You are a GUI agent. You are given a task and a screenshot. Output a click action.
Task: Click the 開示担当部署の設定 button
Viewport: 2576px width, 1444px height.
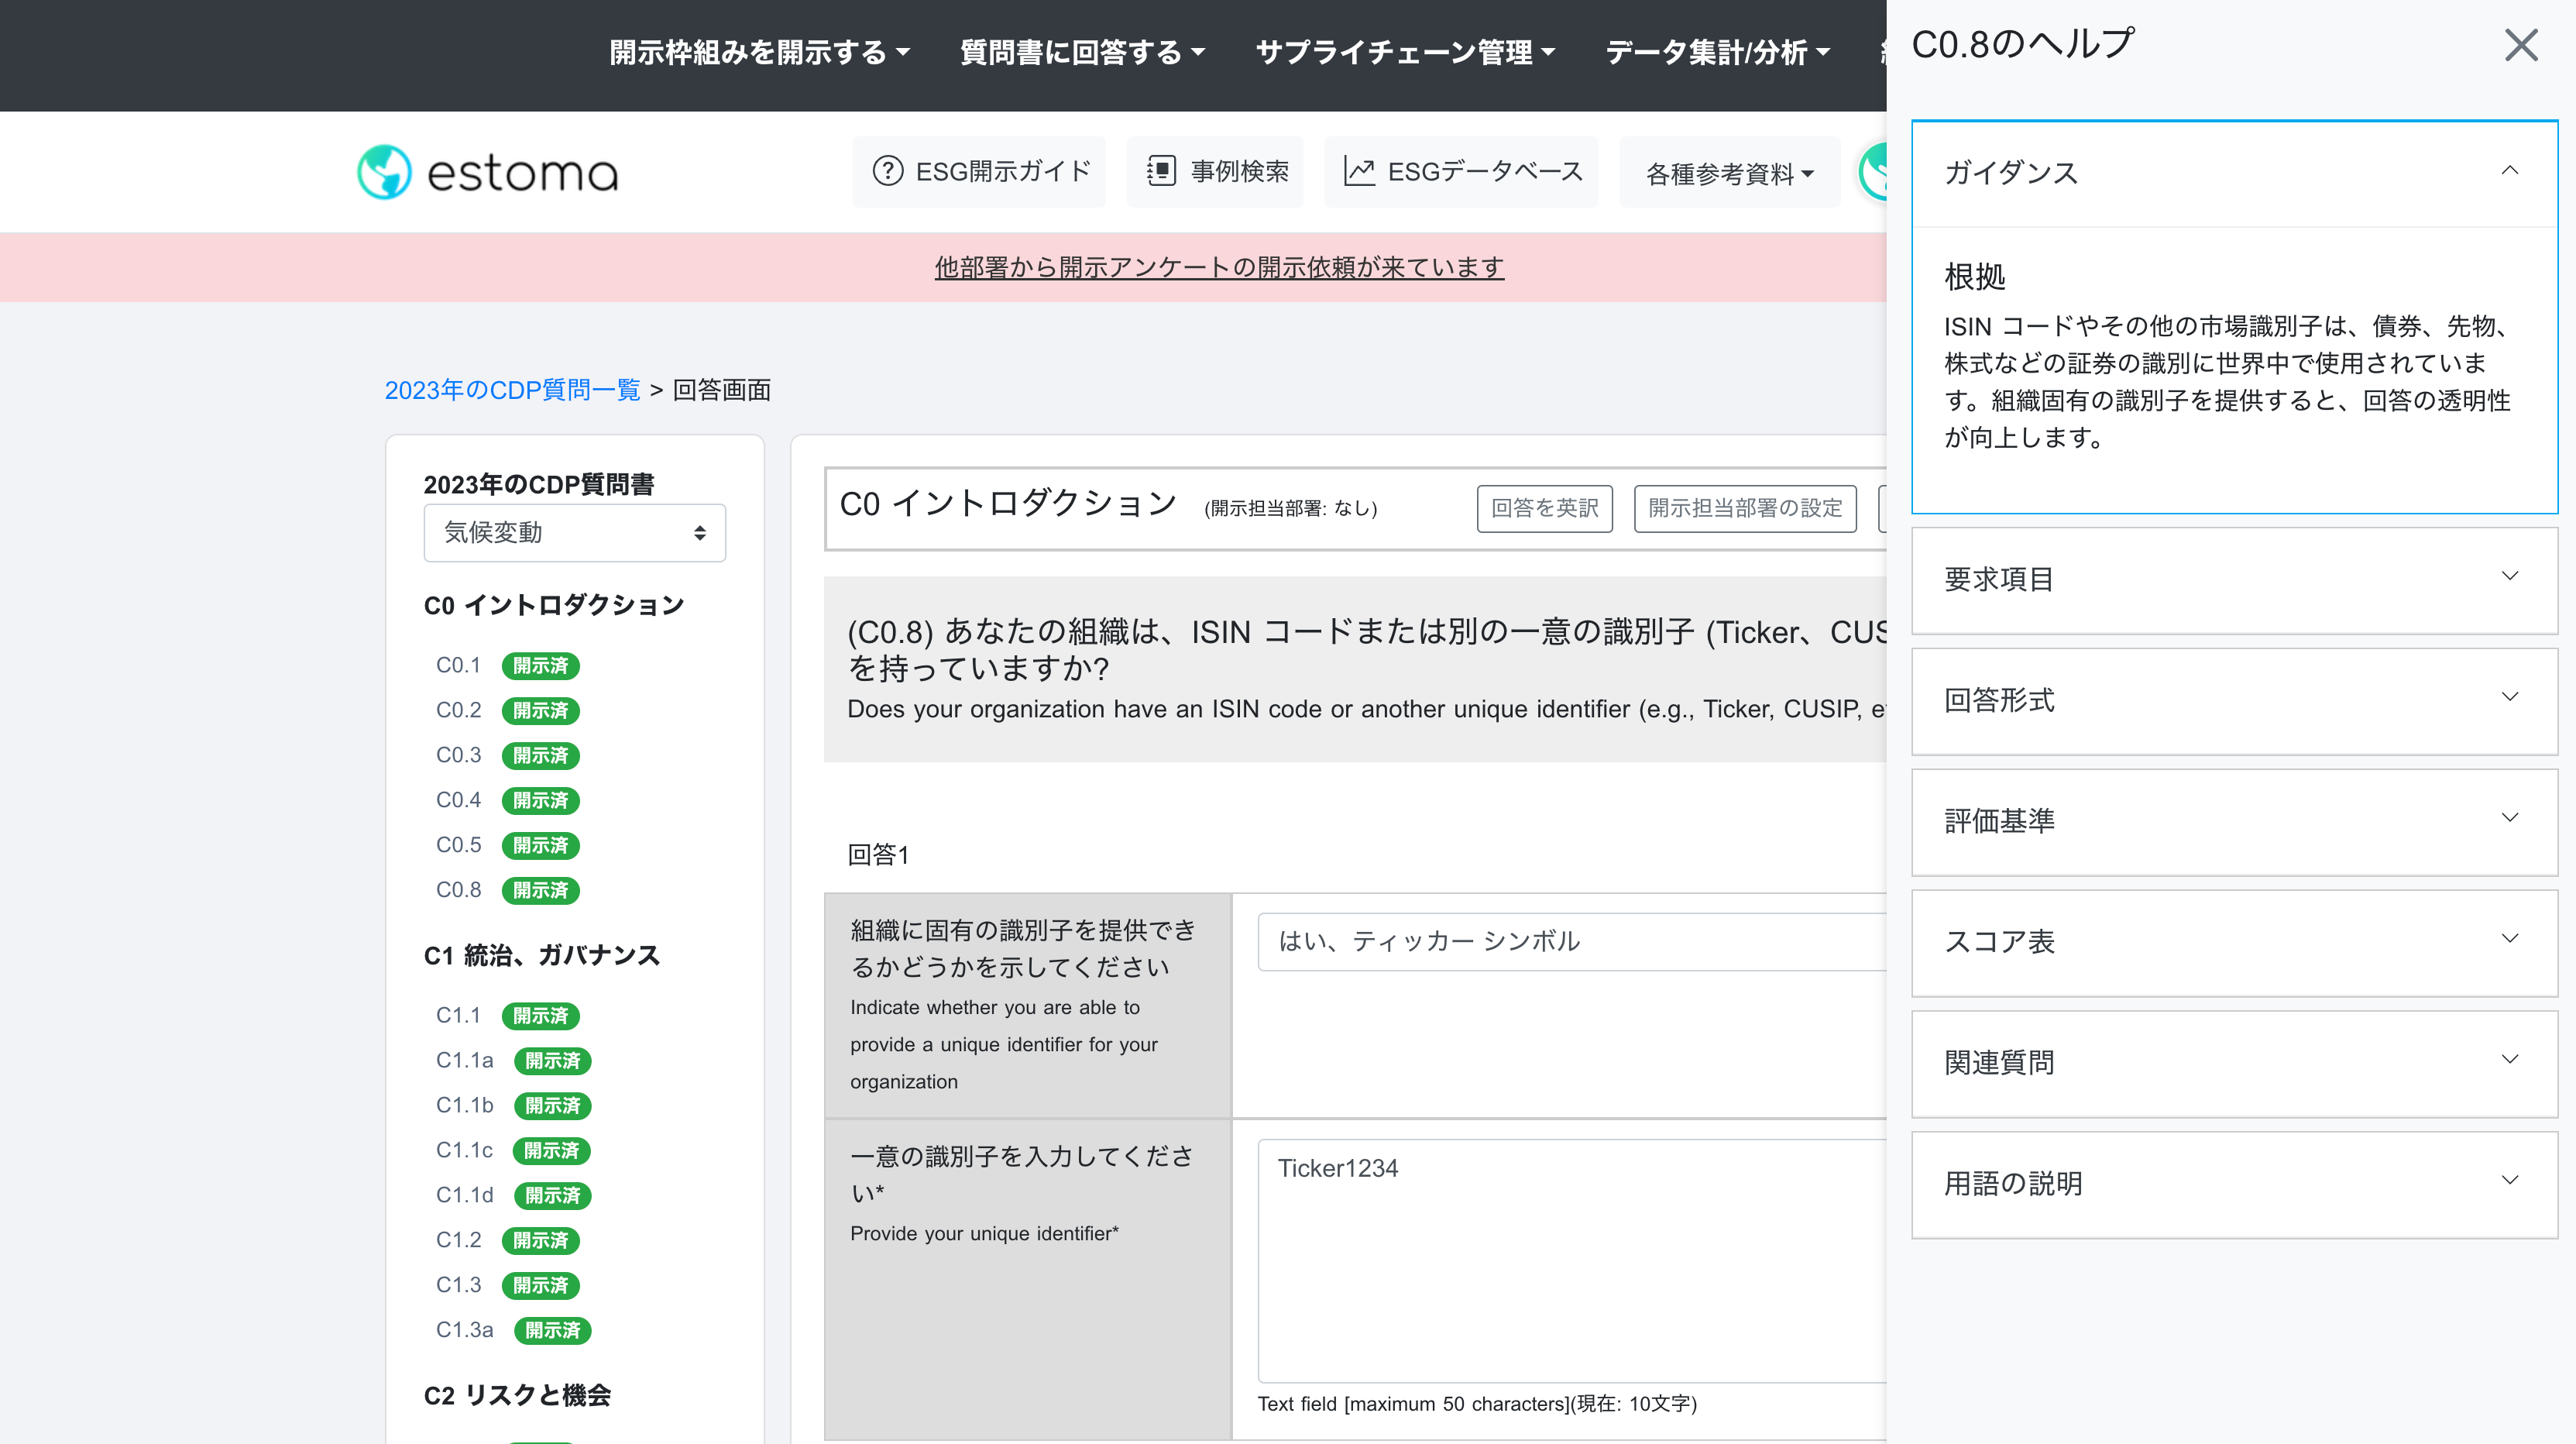[1744, 508]
